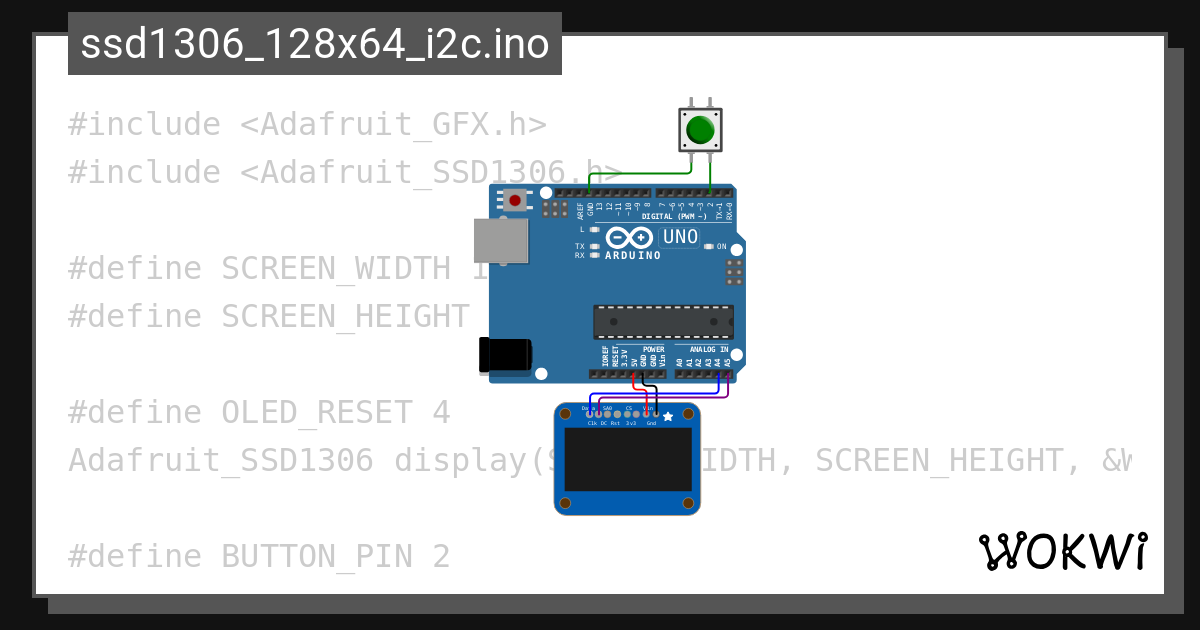The width and height of the screenshot is (1200, 630).
Task: Click the POWER pin header
Action: tap(628, 374)
